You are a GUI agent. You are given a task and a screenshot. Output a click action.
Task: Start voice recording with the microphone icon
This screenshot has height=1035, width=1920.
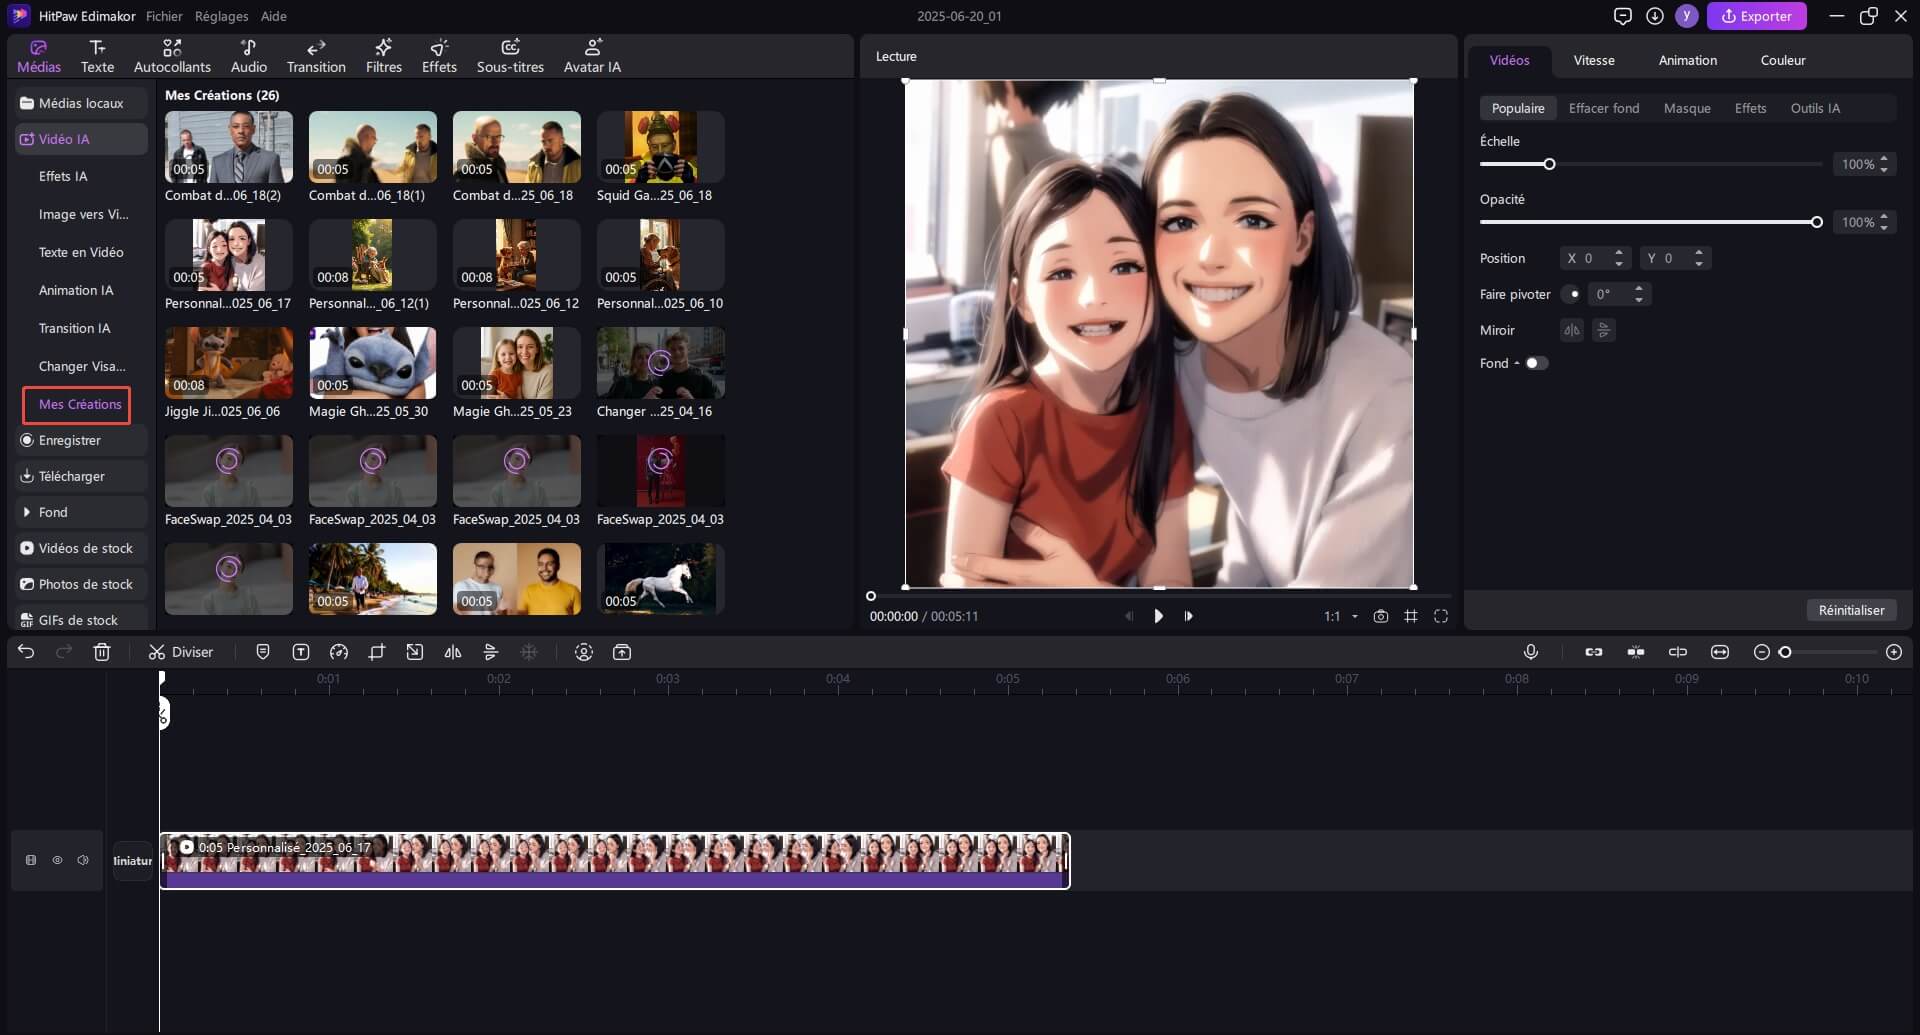[1531, 652]
